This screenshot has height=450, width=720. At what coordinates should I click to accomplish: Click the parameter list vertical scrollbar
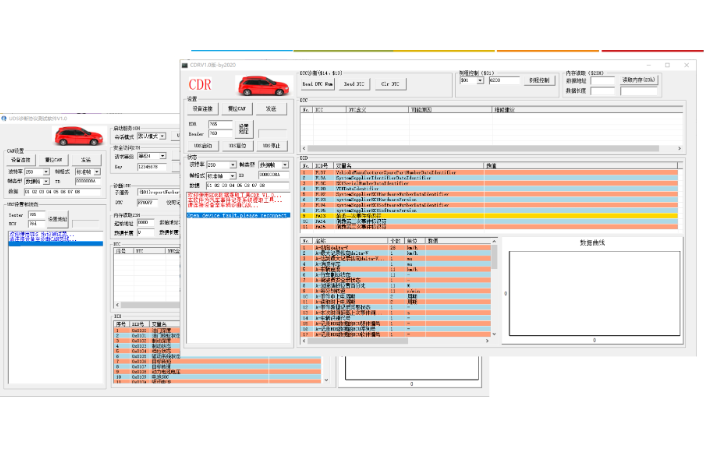pos(495,287)
